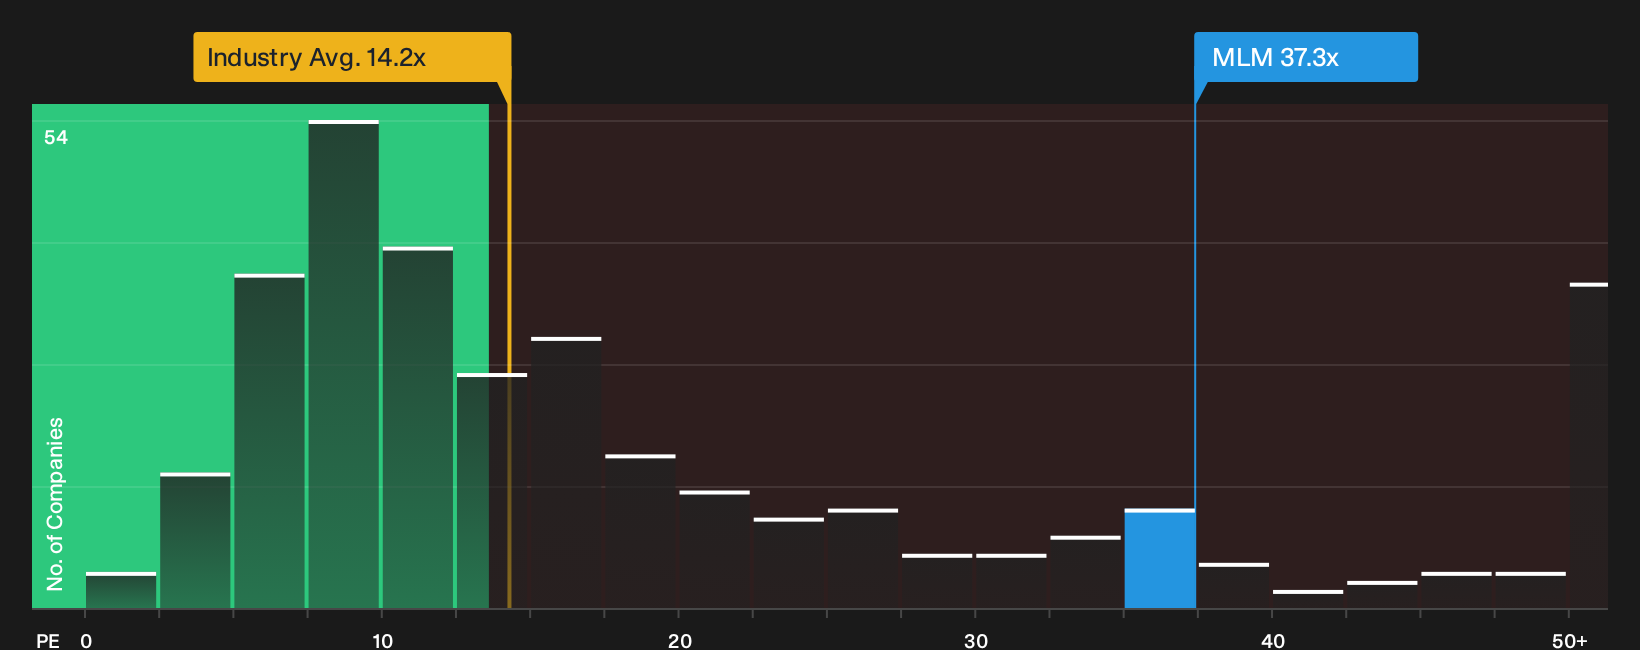Click the tallest histogram bar near 54
Screen dimensions: 1640x650
(344, 364)
